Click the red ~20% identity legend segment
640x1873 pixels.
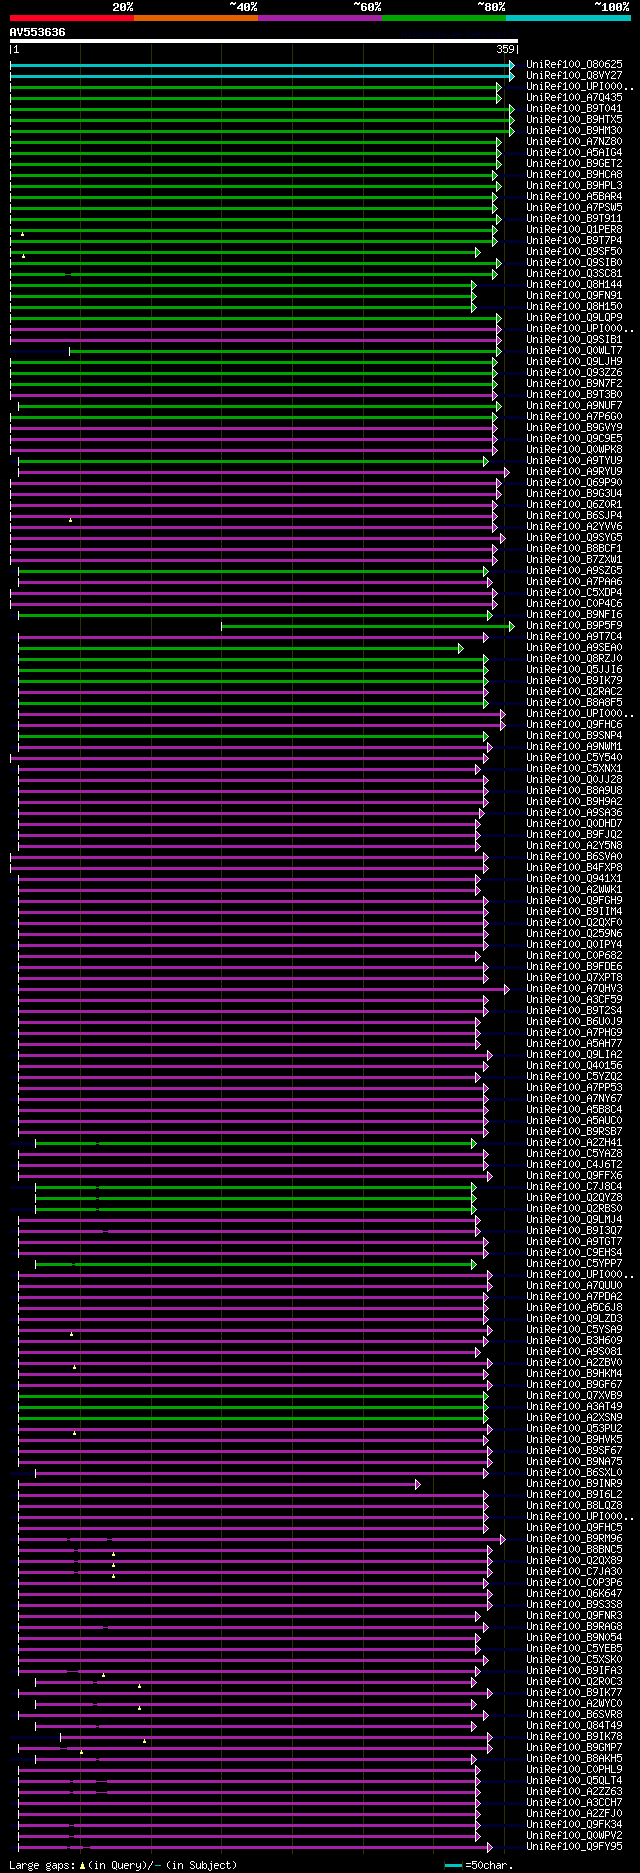coord(72,18)
